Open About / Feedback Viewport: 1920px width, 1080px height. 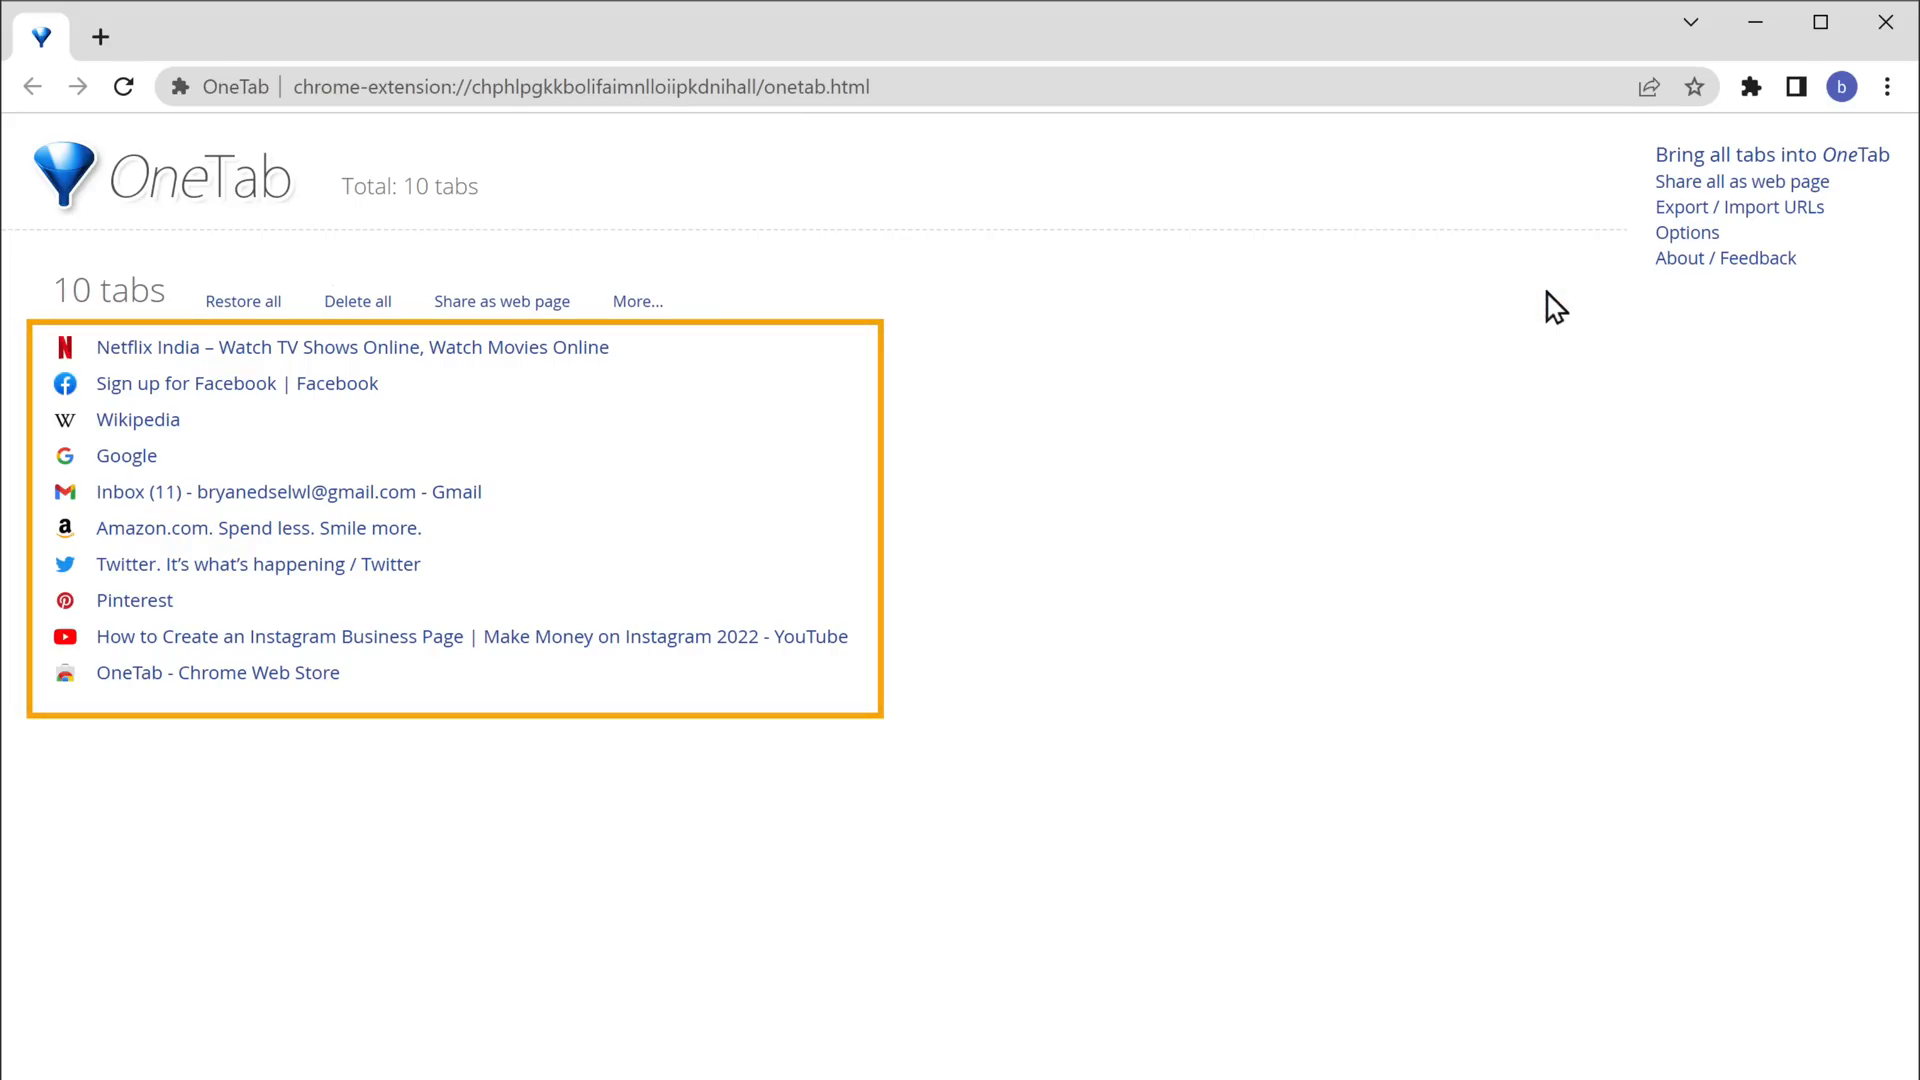pos(1725,258)
